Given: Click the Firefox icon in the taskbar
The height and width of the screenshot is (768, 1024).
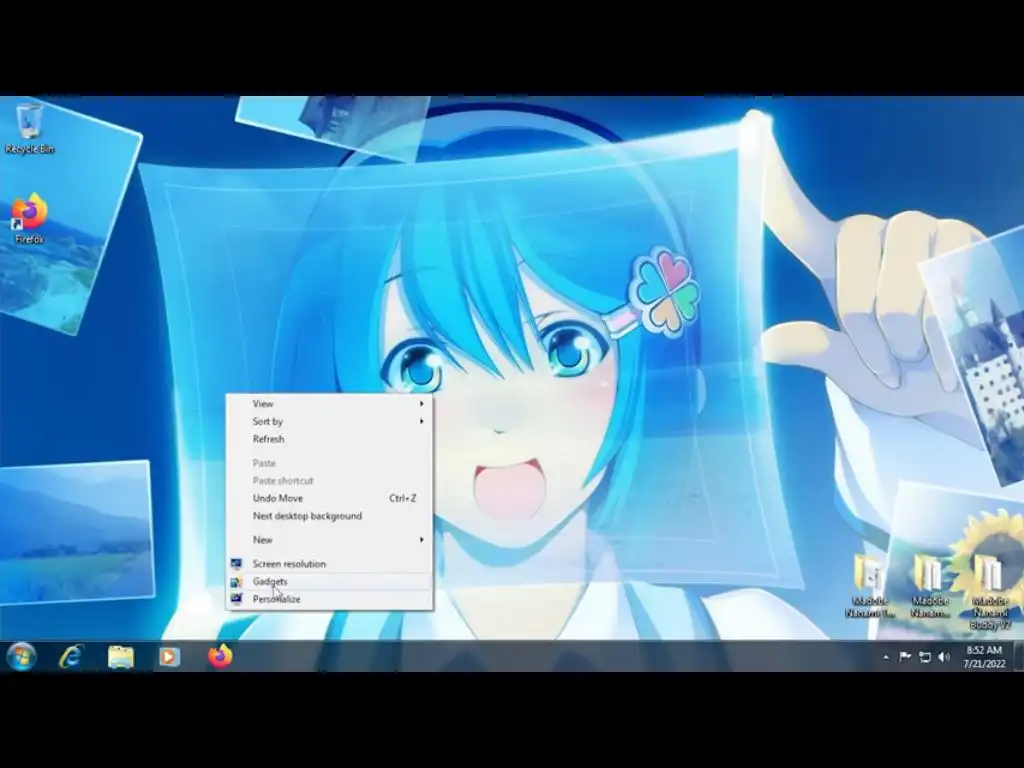Looking at the screenshot, I should 220,656.
